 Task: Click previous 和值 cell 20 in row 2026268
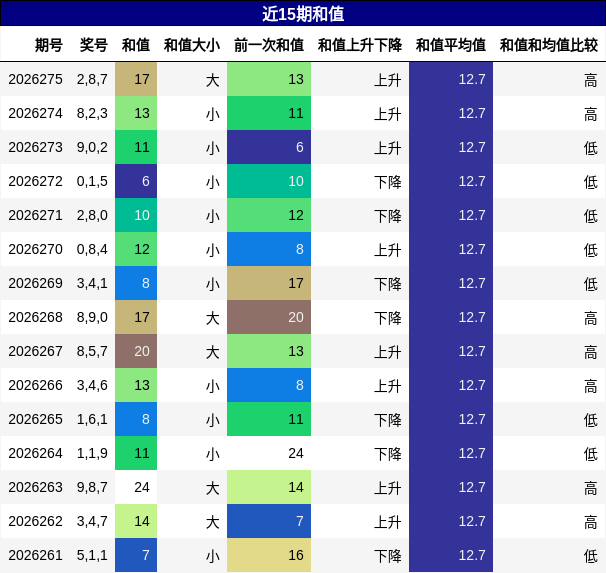269,317
